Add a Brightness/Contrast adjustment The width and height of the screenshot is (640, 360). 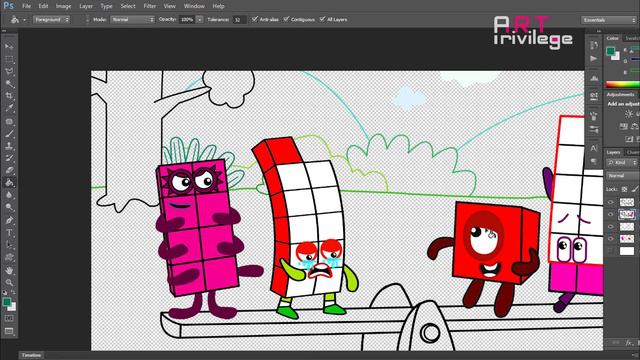pyautogui.click(x=629, y=114)
